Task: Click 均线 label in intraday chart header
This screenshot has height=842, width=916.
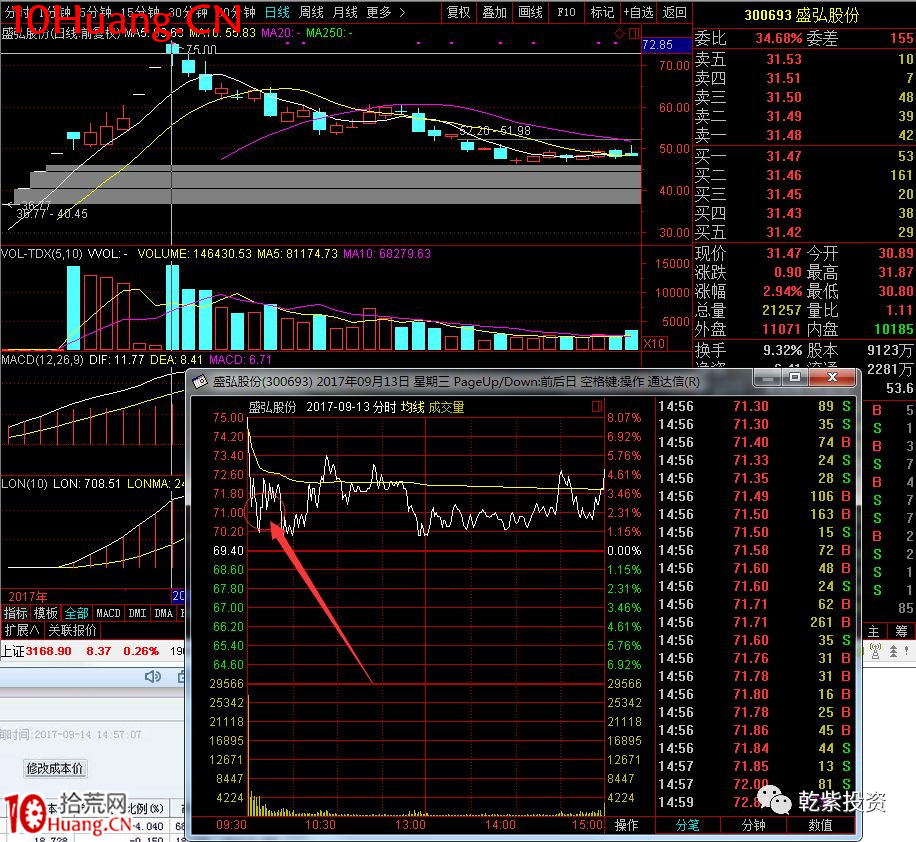Action: (412, 407)
